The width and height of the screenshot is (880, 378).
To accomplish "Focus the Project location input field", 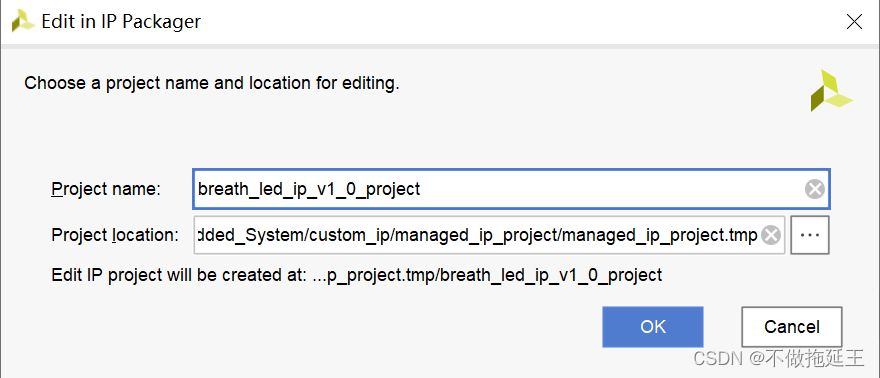I will click(x=489, y=236).
